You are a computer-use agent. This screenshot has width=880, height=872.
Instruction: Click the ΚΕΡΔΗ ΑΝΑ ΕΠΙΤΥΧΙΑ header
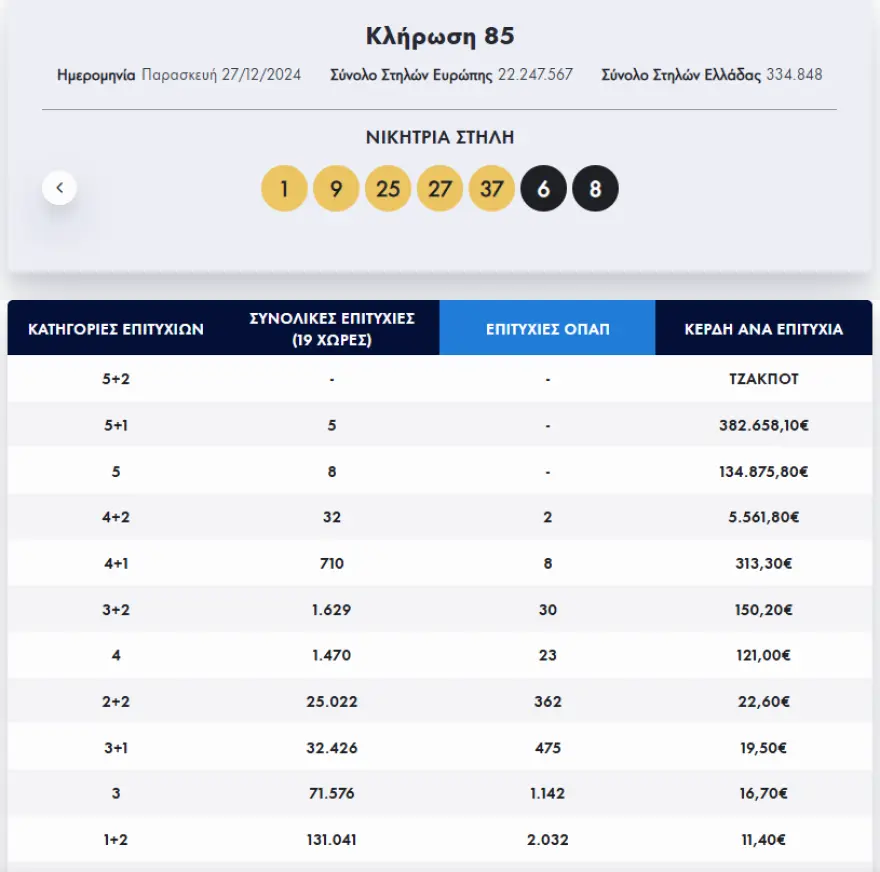pyautogui.click(x=763, y=328)
